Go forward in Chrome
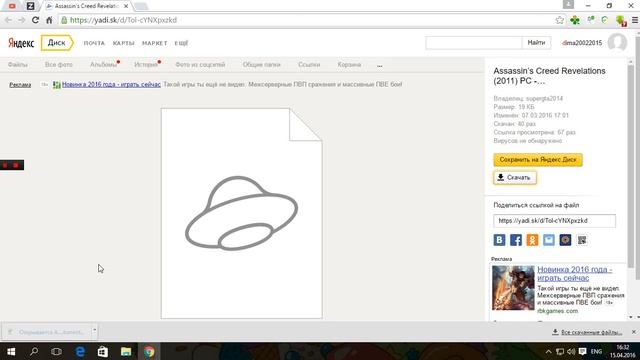This screenshot has height=360, width=640. (x=22, y=20)
